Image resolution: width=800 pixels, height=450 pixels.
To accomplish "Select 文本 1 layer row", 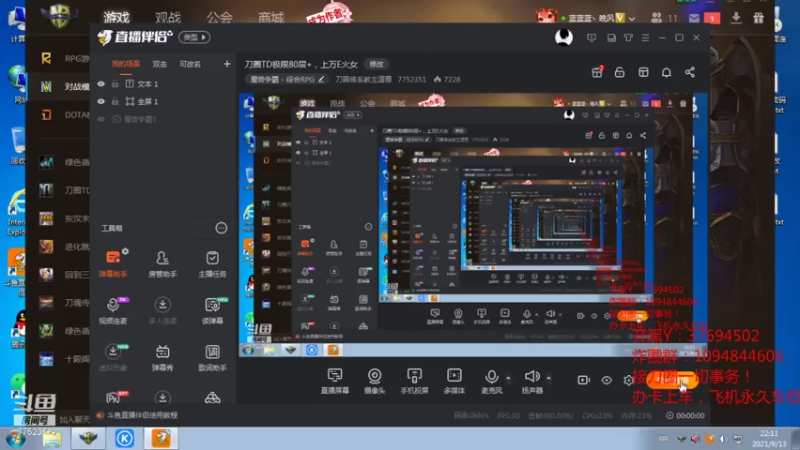I will coord(162,84).
